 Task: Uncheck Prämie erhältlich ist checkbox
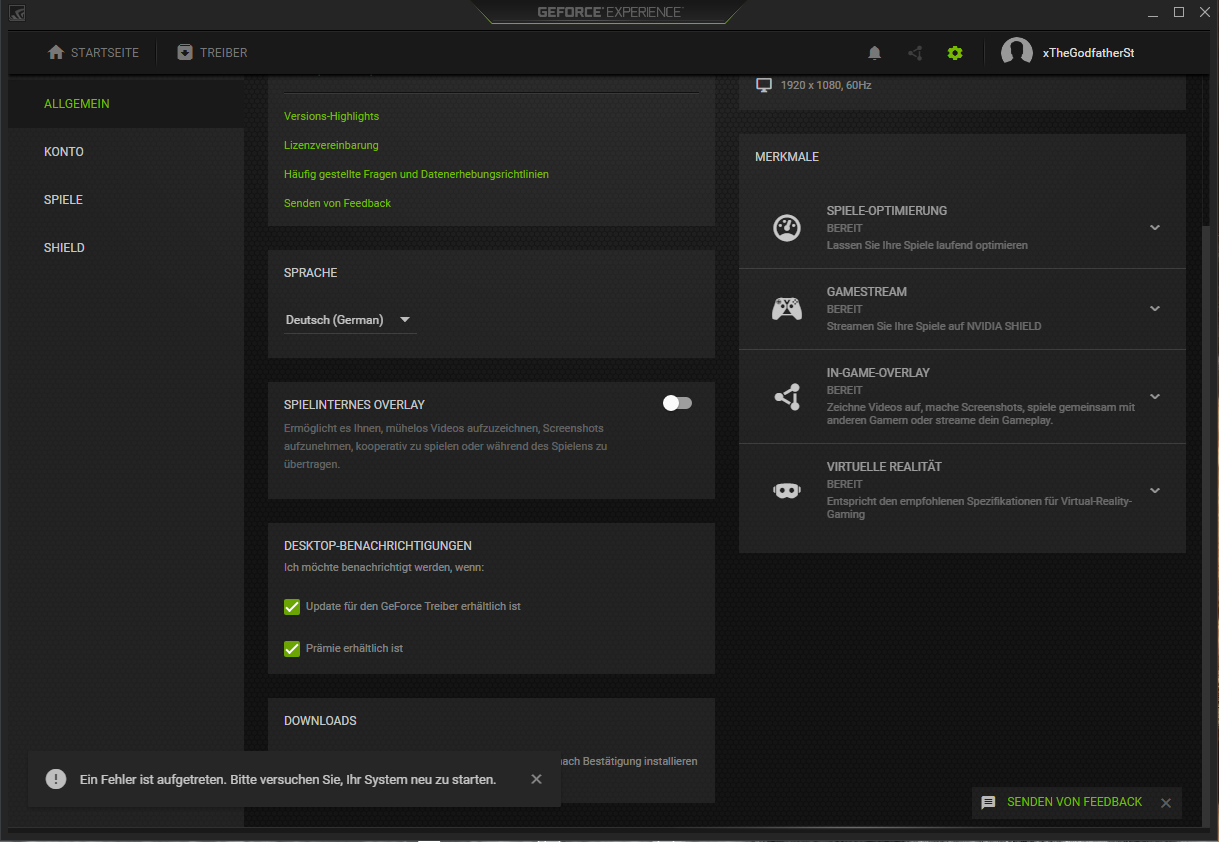click(292, 648)
